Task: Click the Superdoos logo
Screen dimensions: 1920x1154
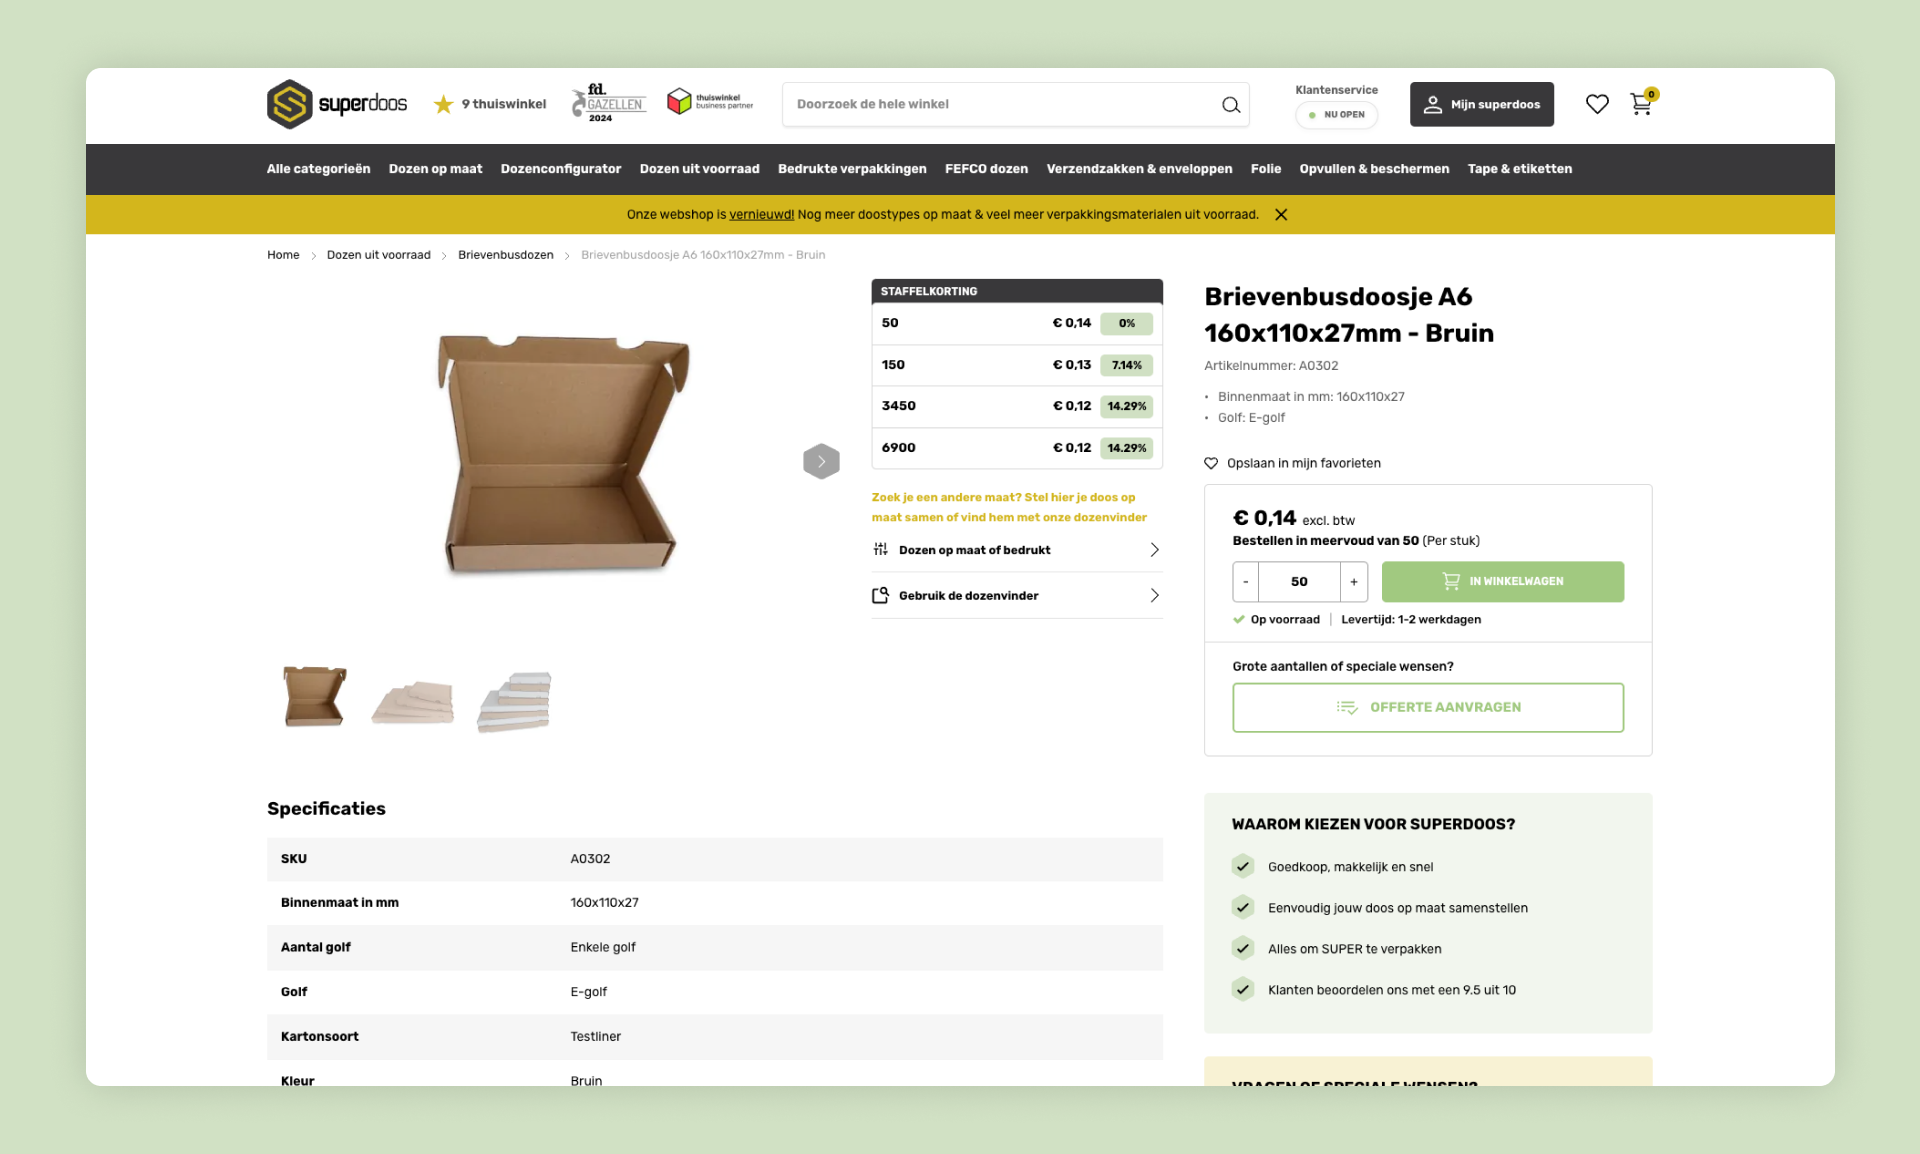Action: (337, 104)
